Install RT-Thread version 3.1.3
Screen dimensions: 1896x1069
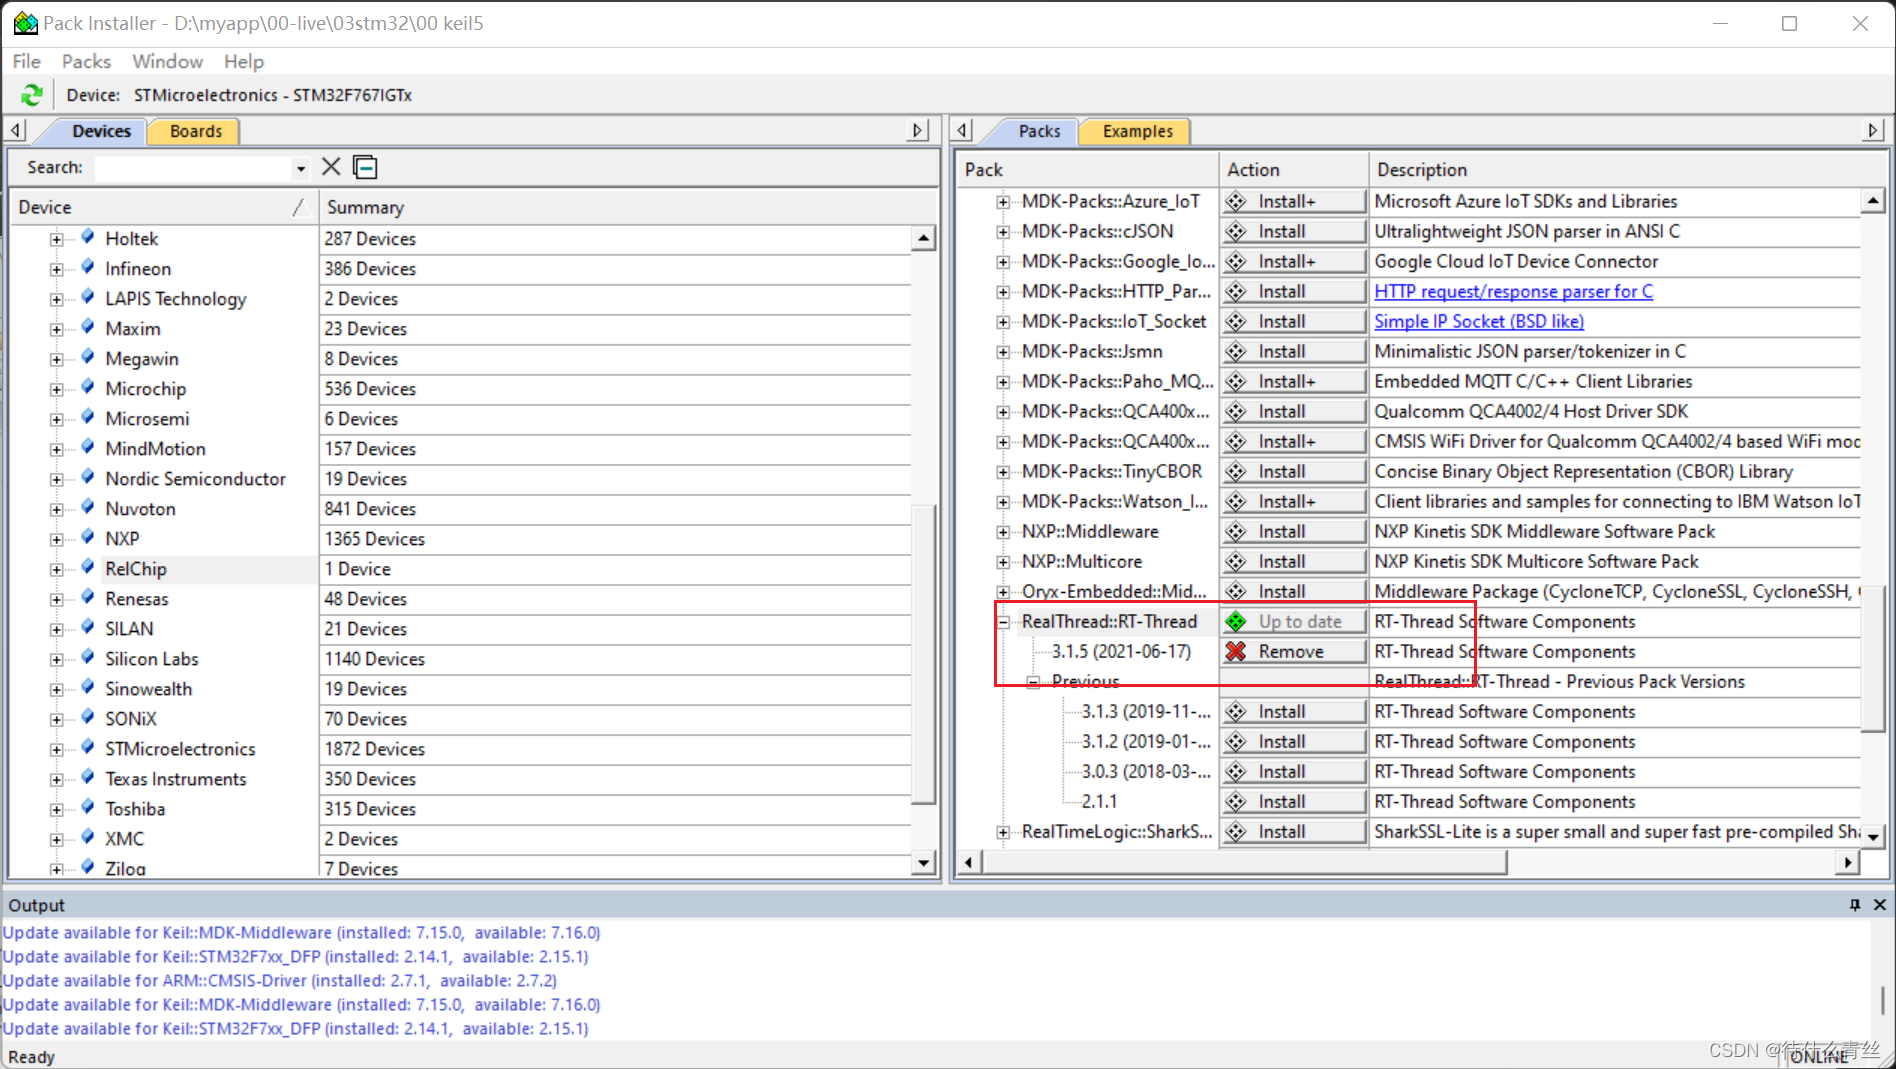(x=1294, y=711)
